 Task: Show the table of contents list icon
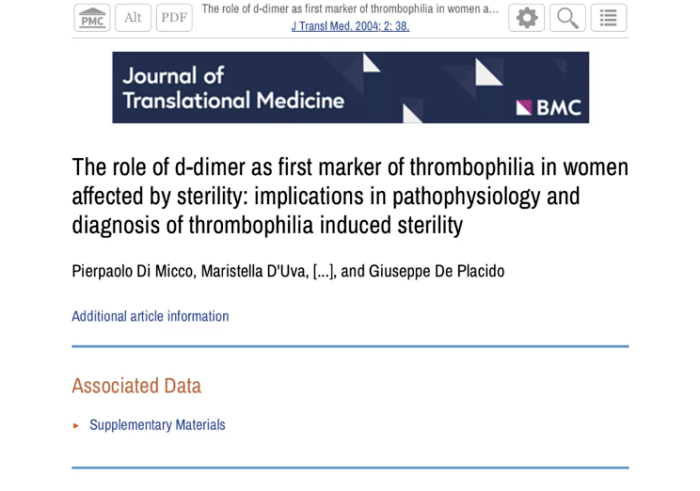click(x=609, y=18)
